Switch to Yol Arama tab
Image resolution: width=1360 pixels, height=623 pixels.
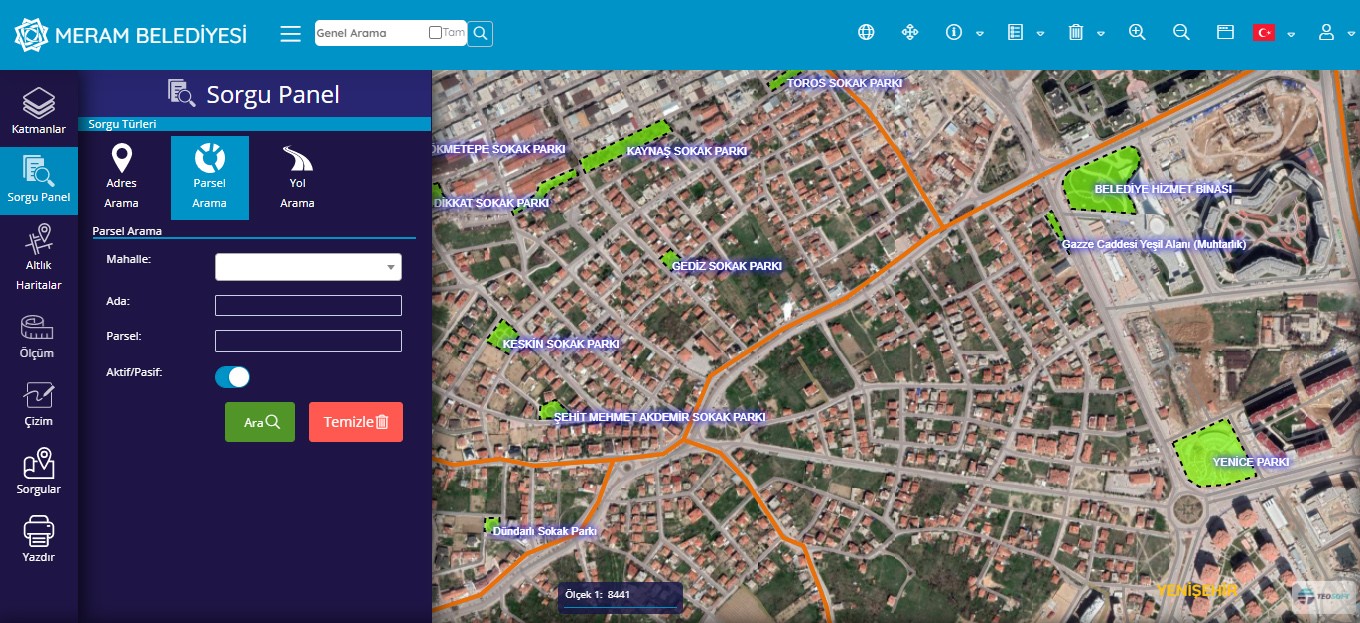coord(297,177)
